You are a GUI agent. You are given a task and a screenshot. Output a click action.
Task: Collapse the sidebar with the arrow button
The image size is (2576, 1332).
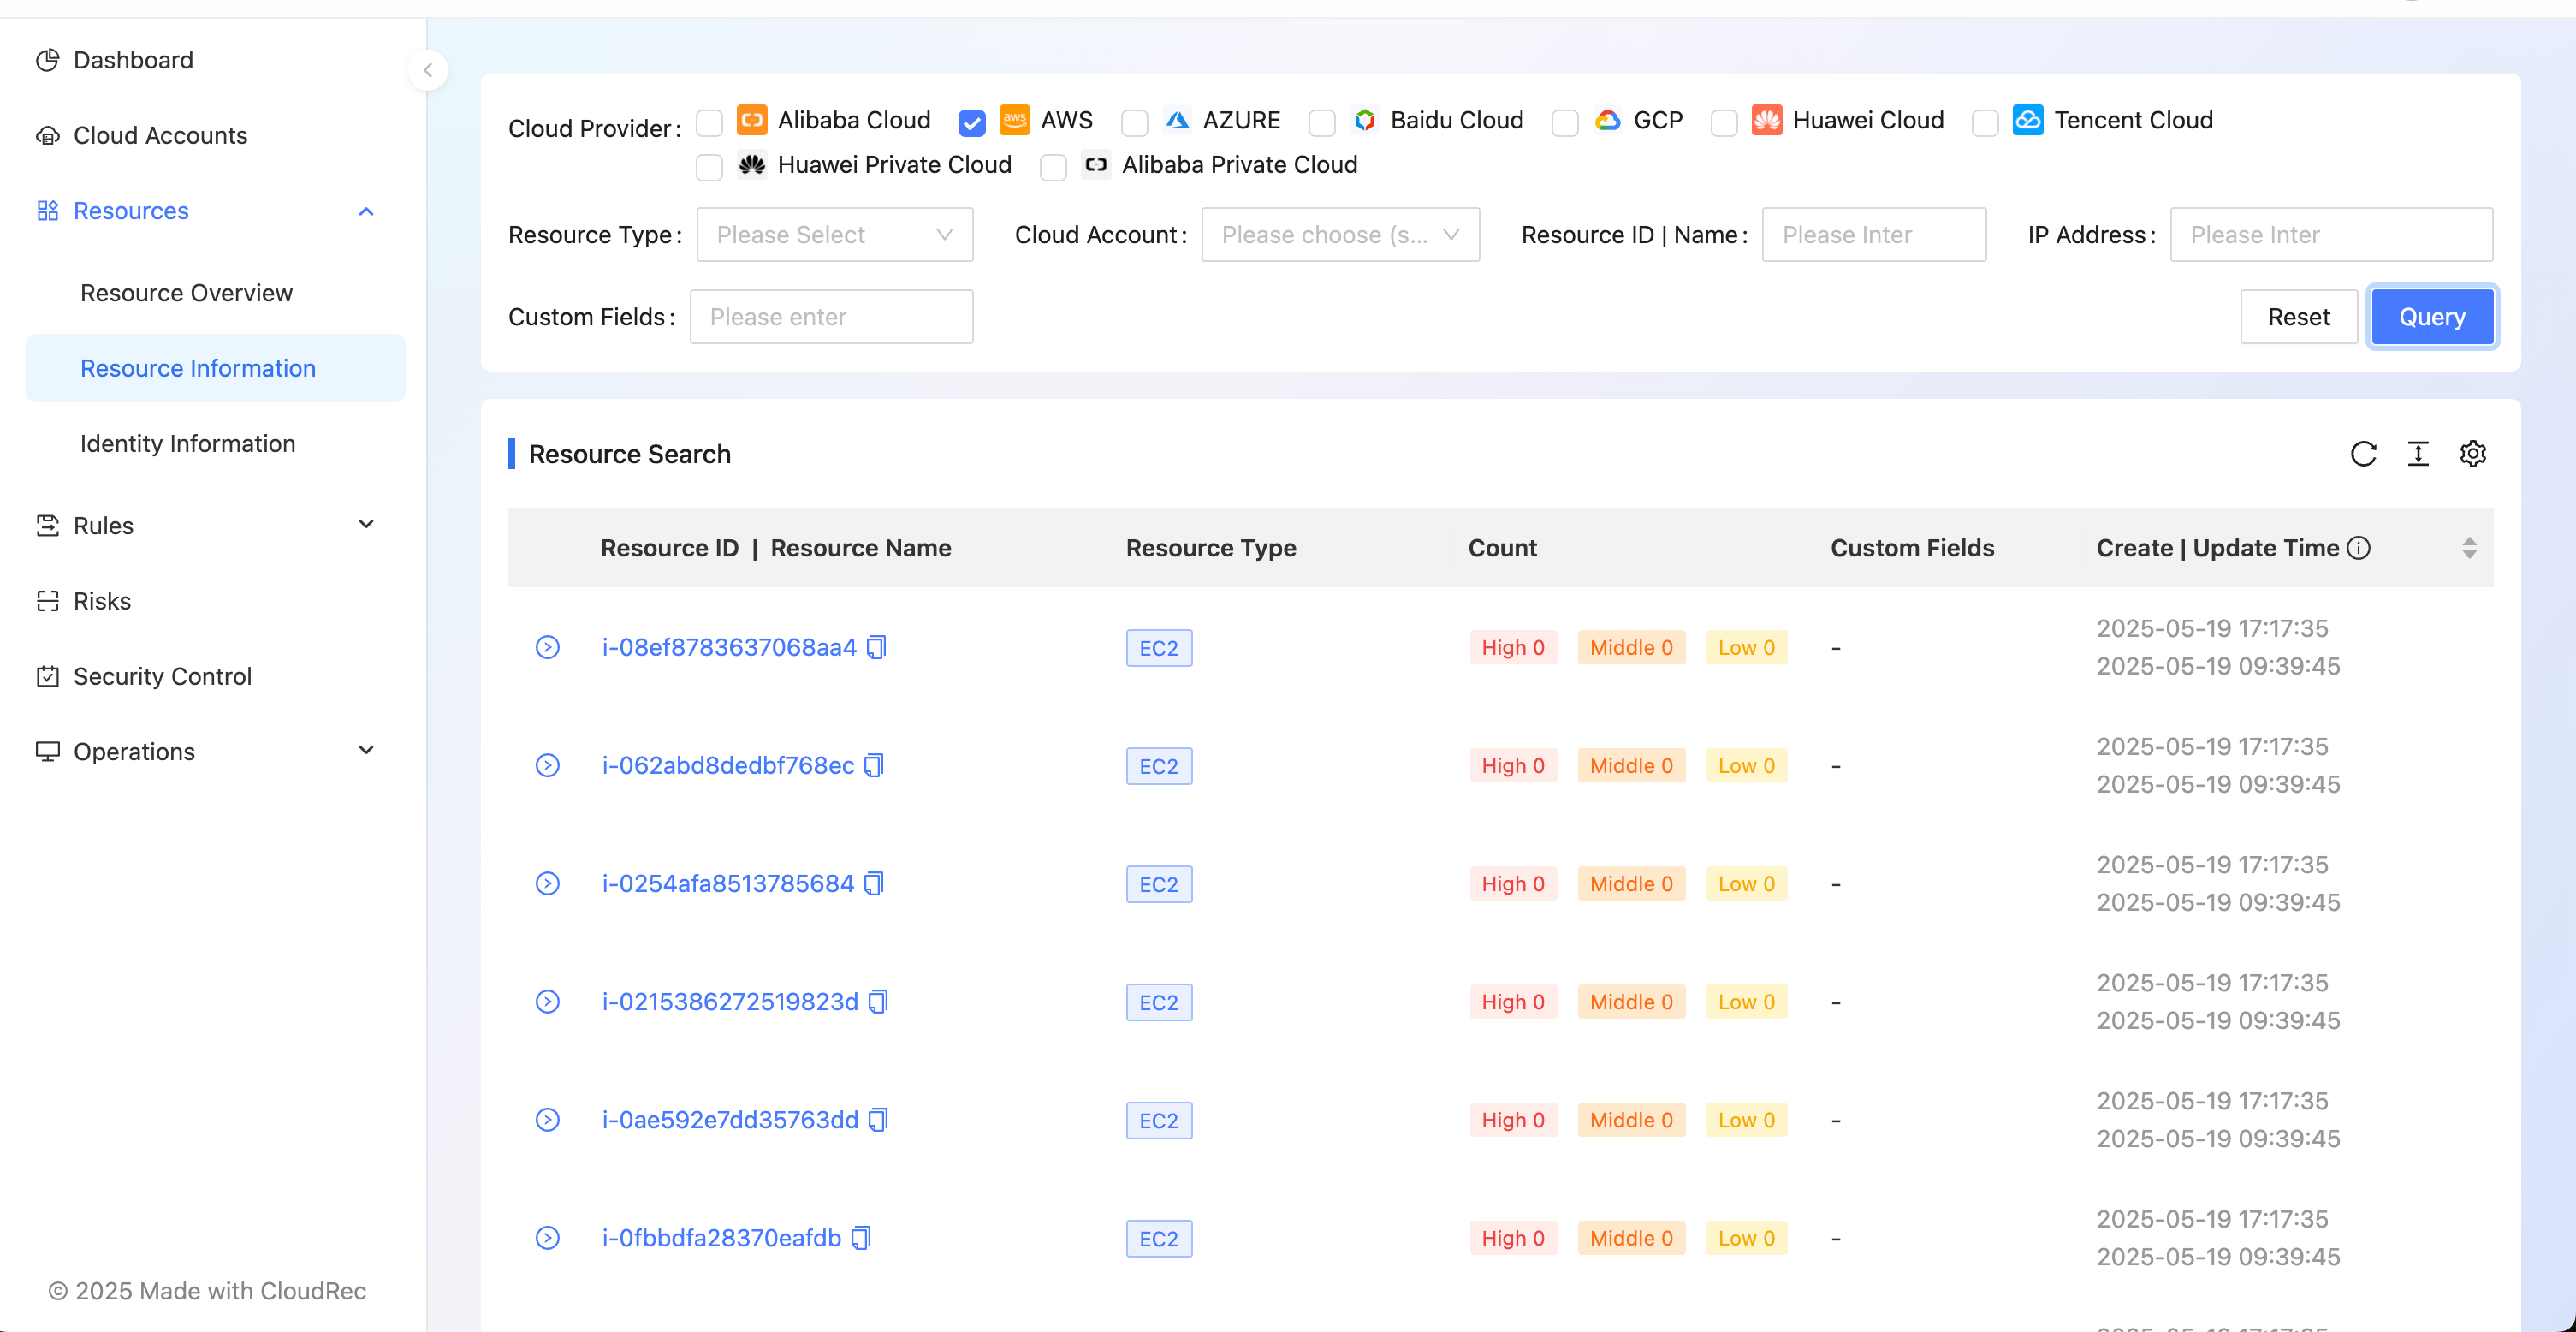click(428, 70)
